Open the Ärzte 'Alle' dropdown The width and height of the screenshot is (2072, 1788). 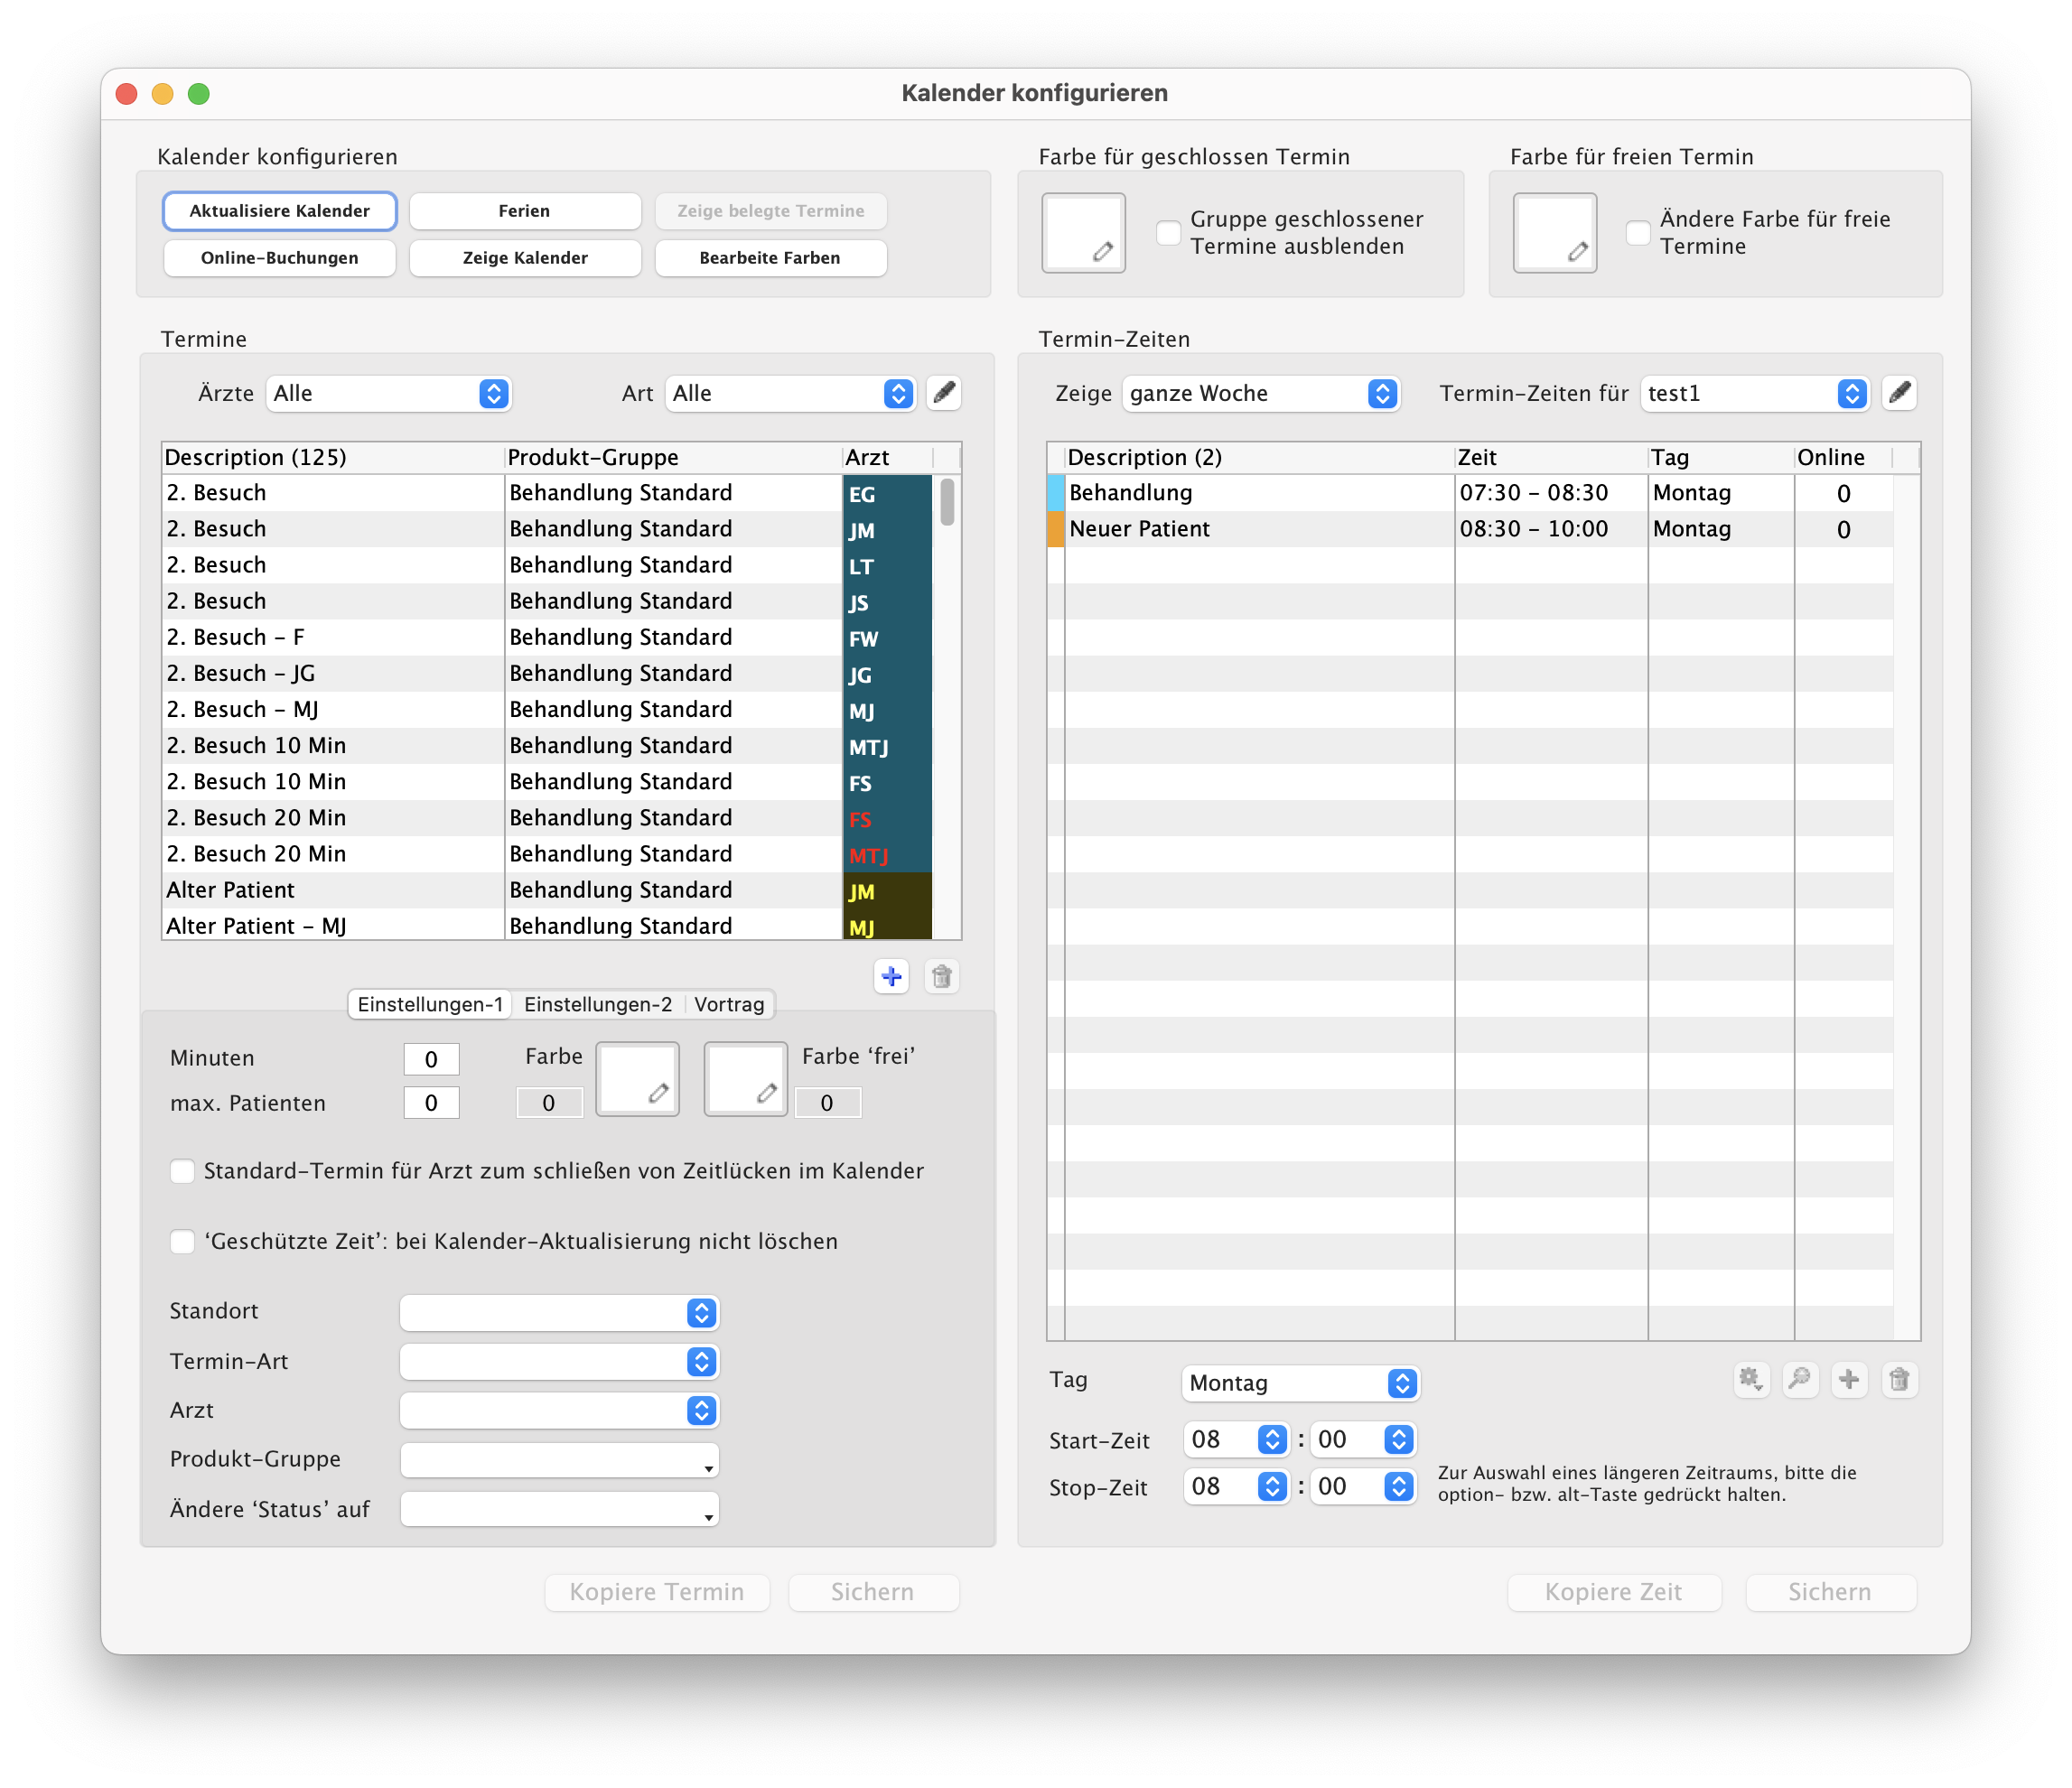click(389, 393)
